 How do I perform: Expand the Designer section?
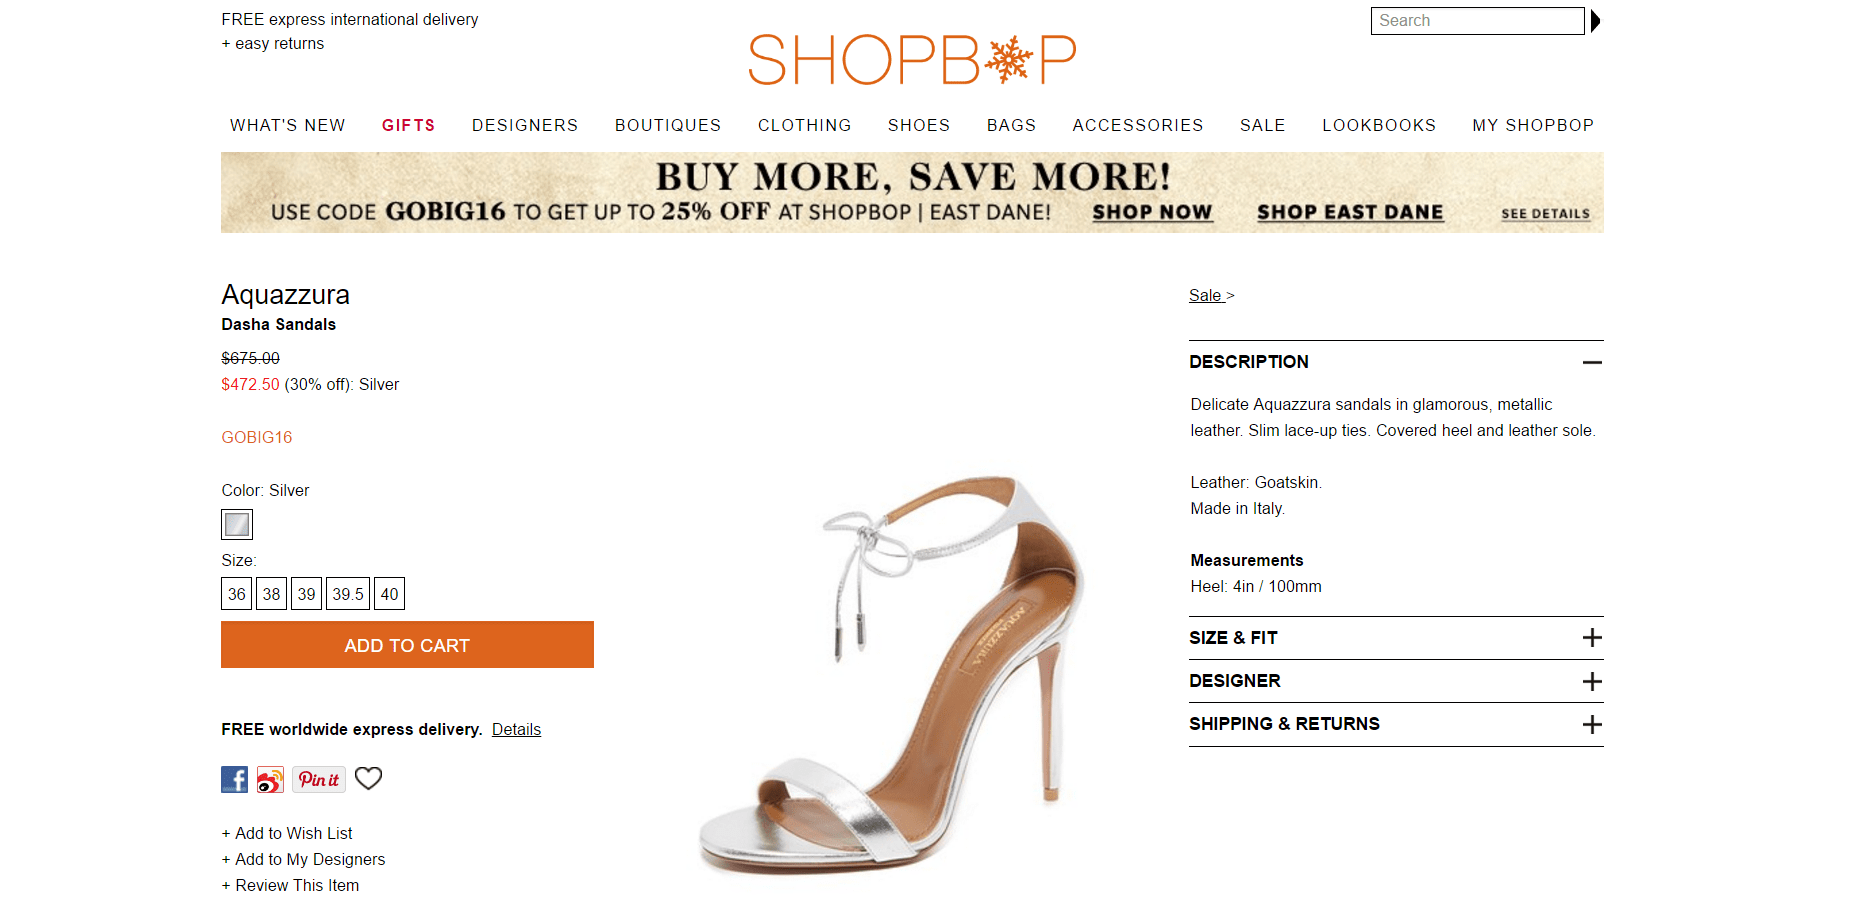(x=1592, y=681)
